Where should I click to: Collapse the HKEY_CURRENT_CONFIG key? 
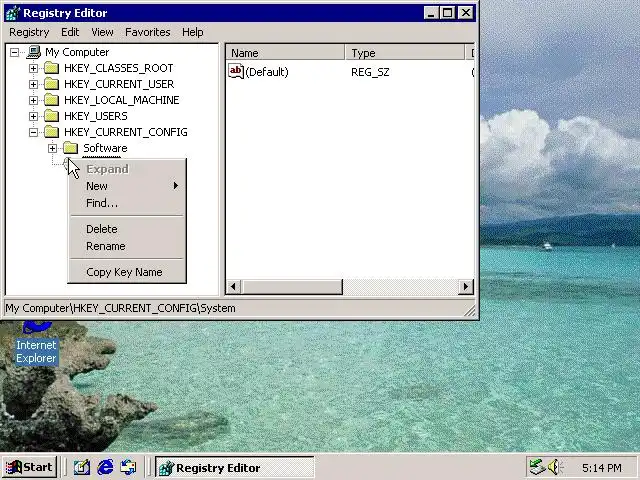(x=33, y=132)
